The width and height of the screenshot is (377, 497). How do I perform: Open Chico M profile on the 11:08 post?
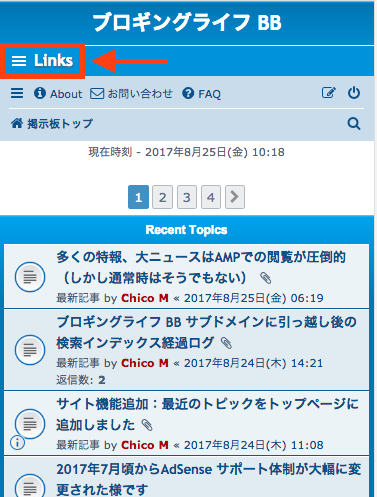(145, 445)
